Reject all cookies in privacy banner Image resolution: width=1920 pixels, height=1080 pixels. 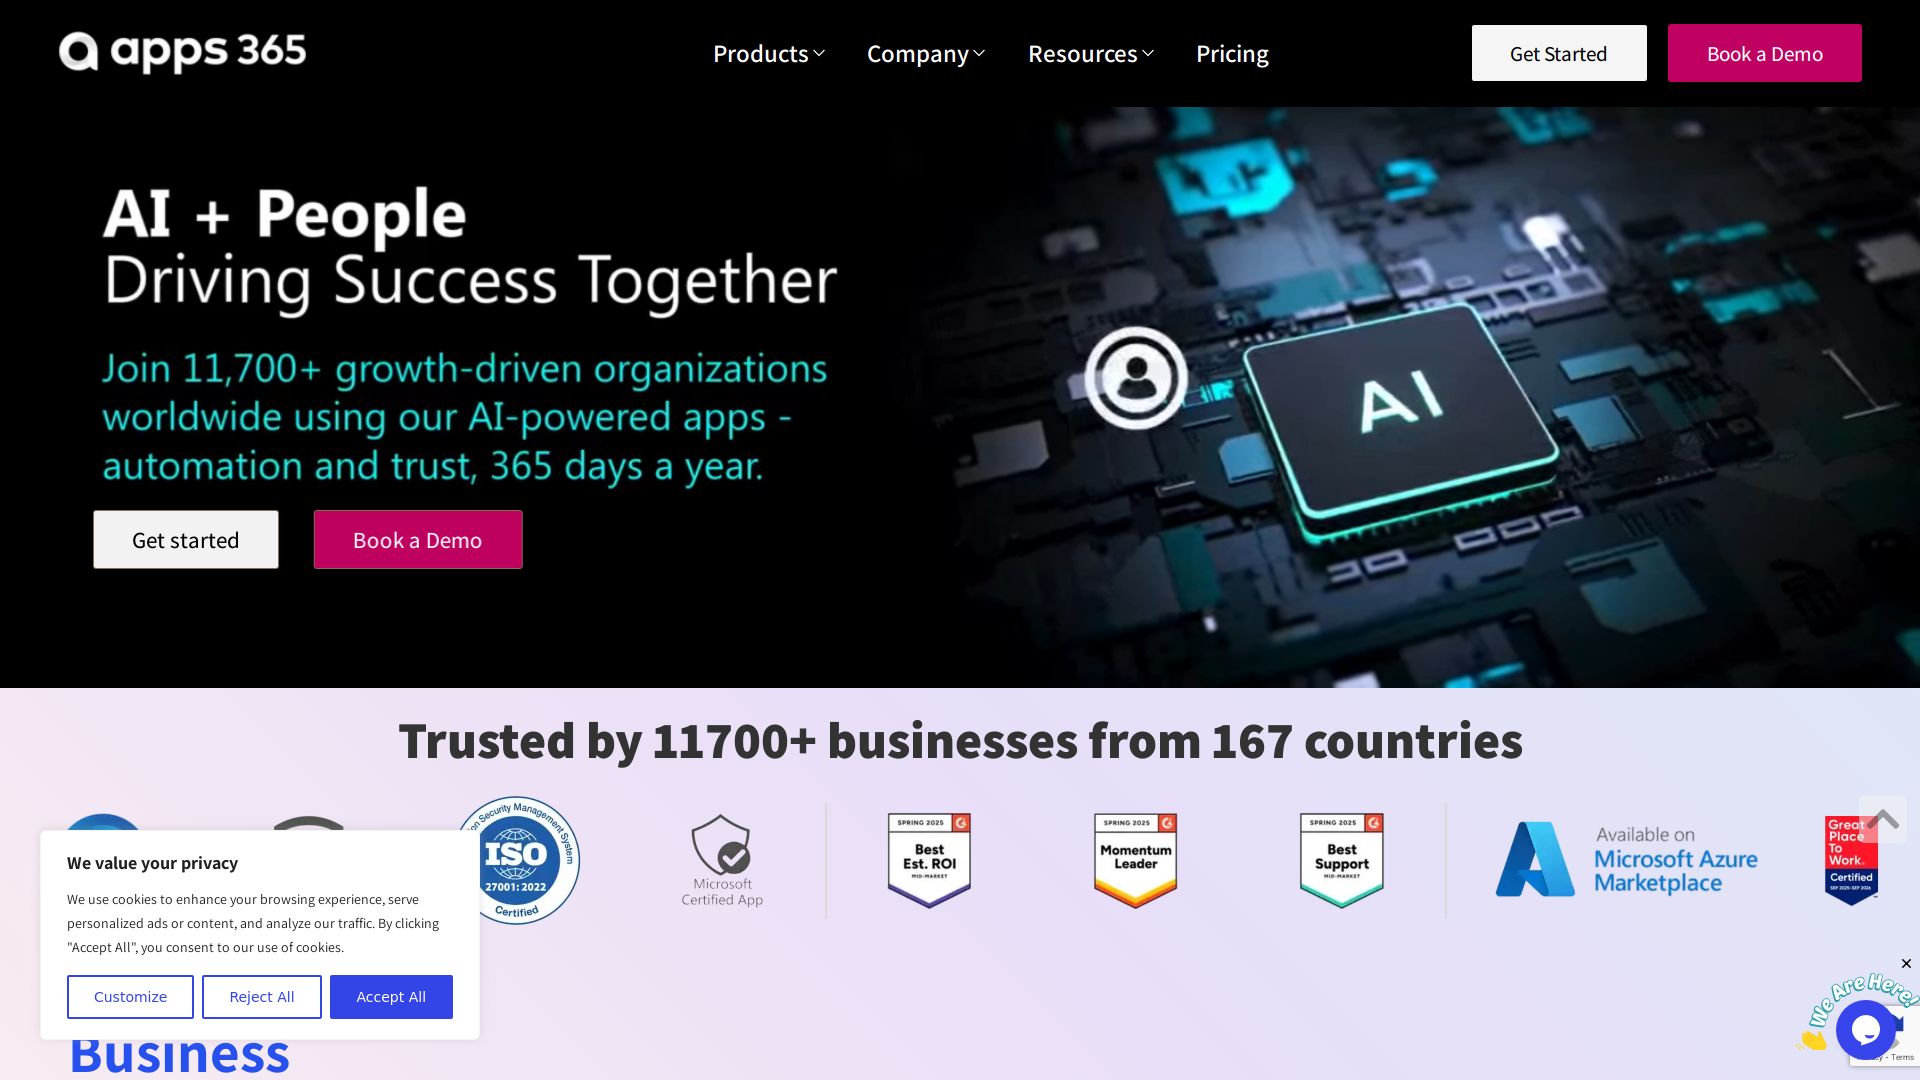[x=262, y=997]
